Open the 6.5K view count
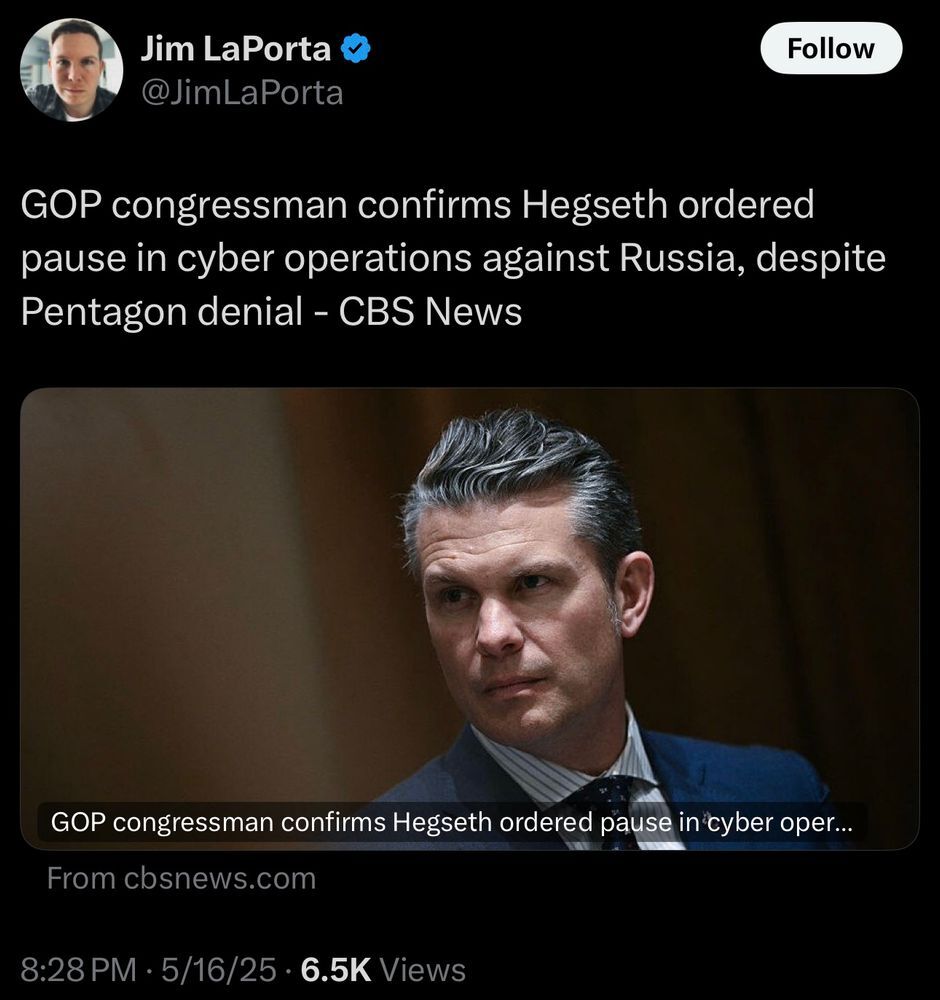The width and height of the screenshot is (940, 1000). [335, 969]
